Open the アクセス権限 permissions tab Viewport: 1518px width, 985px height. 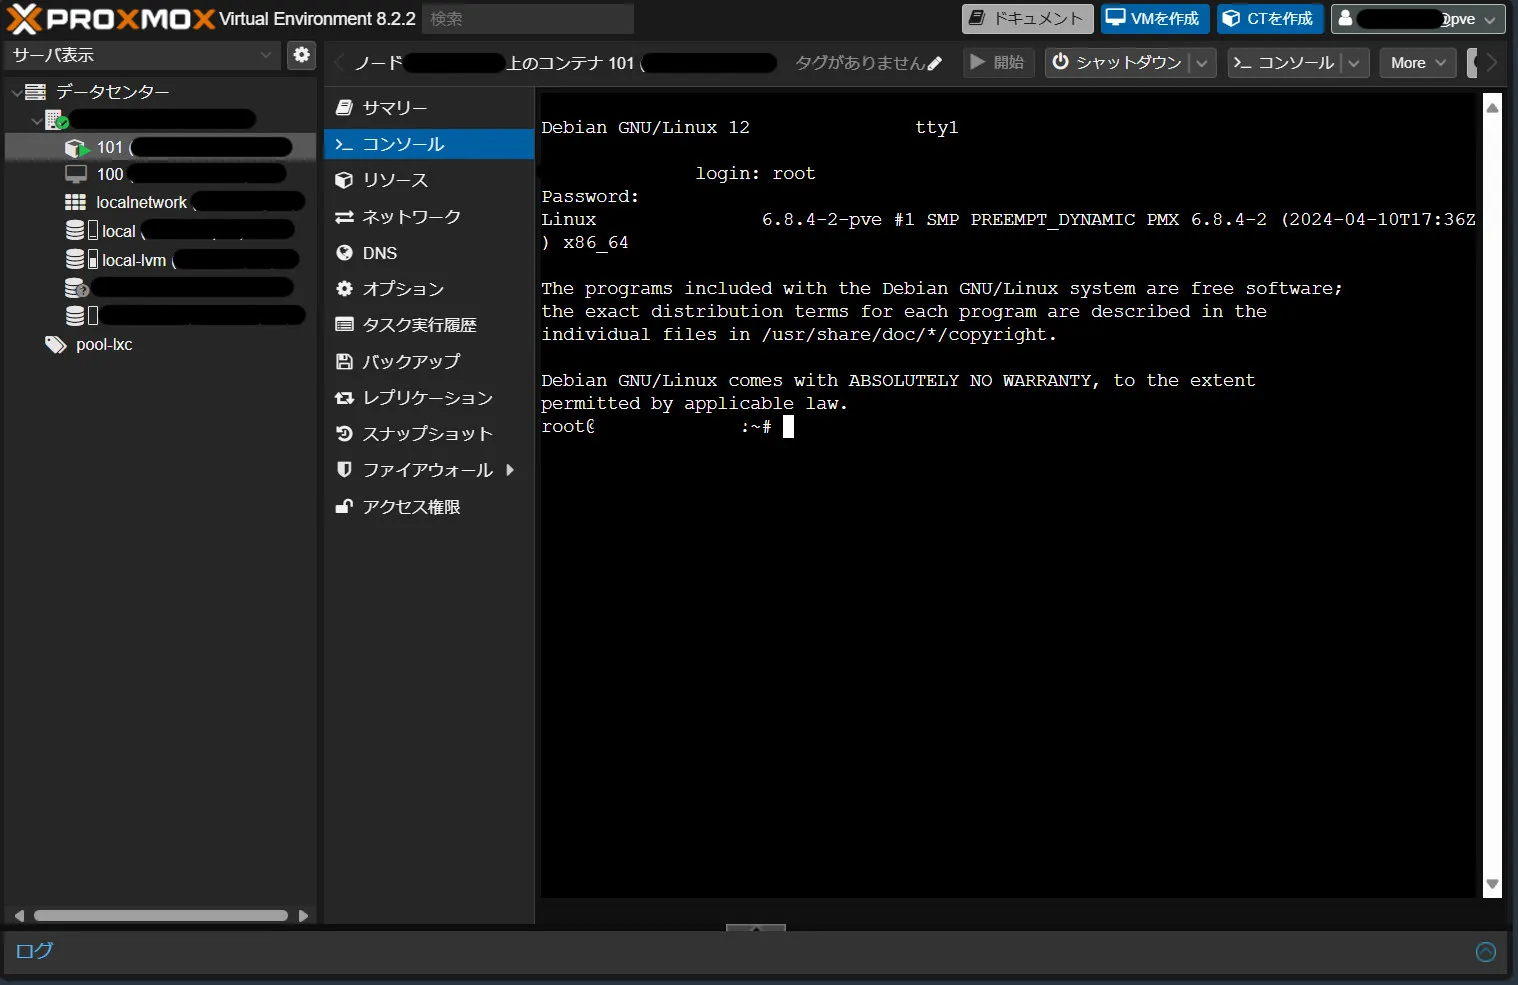pos(429,507)
